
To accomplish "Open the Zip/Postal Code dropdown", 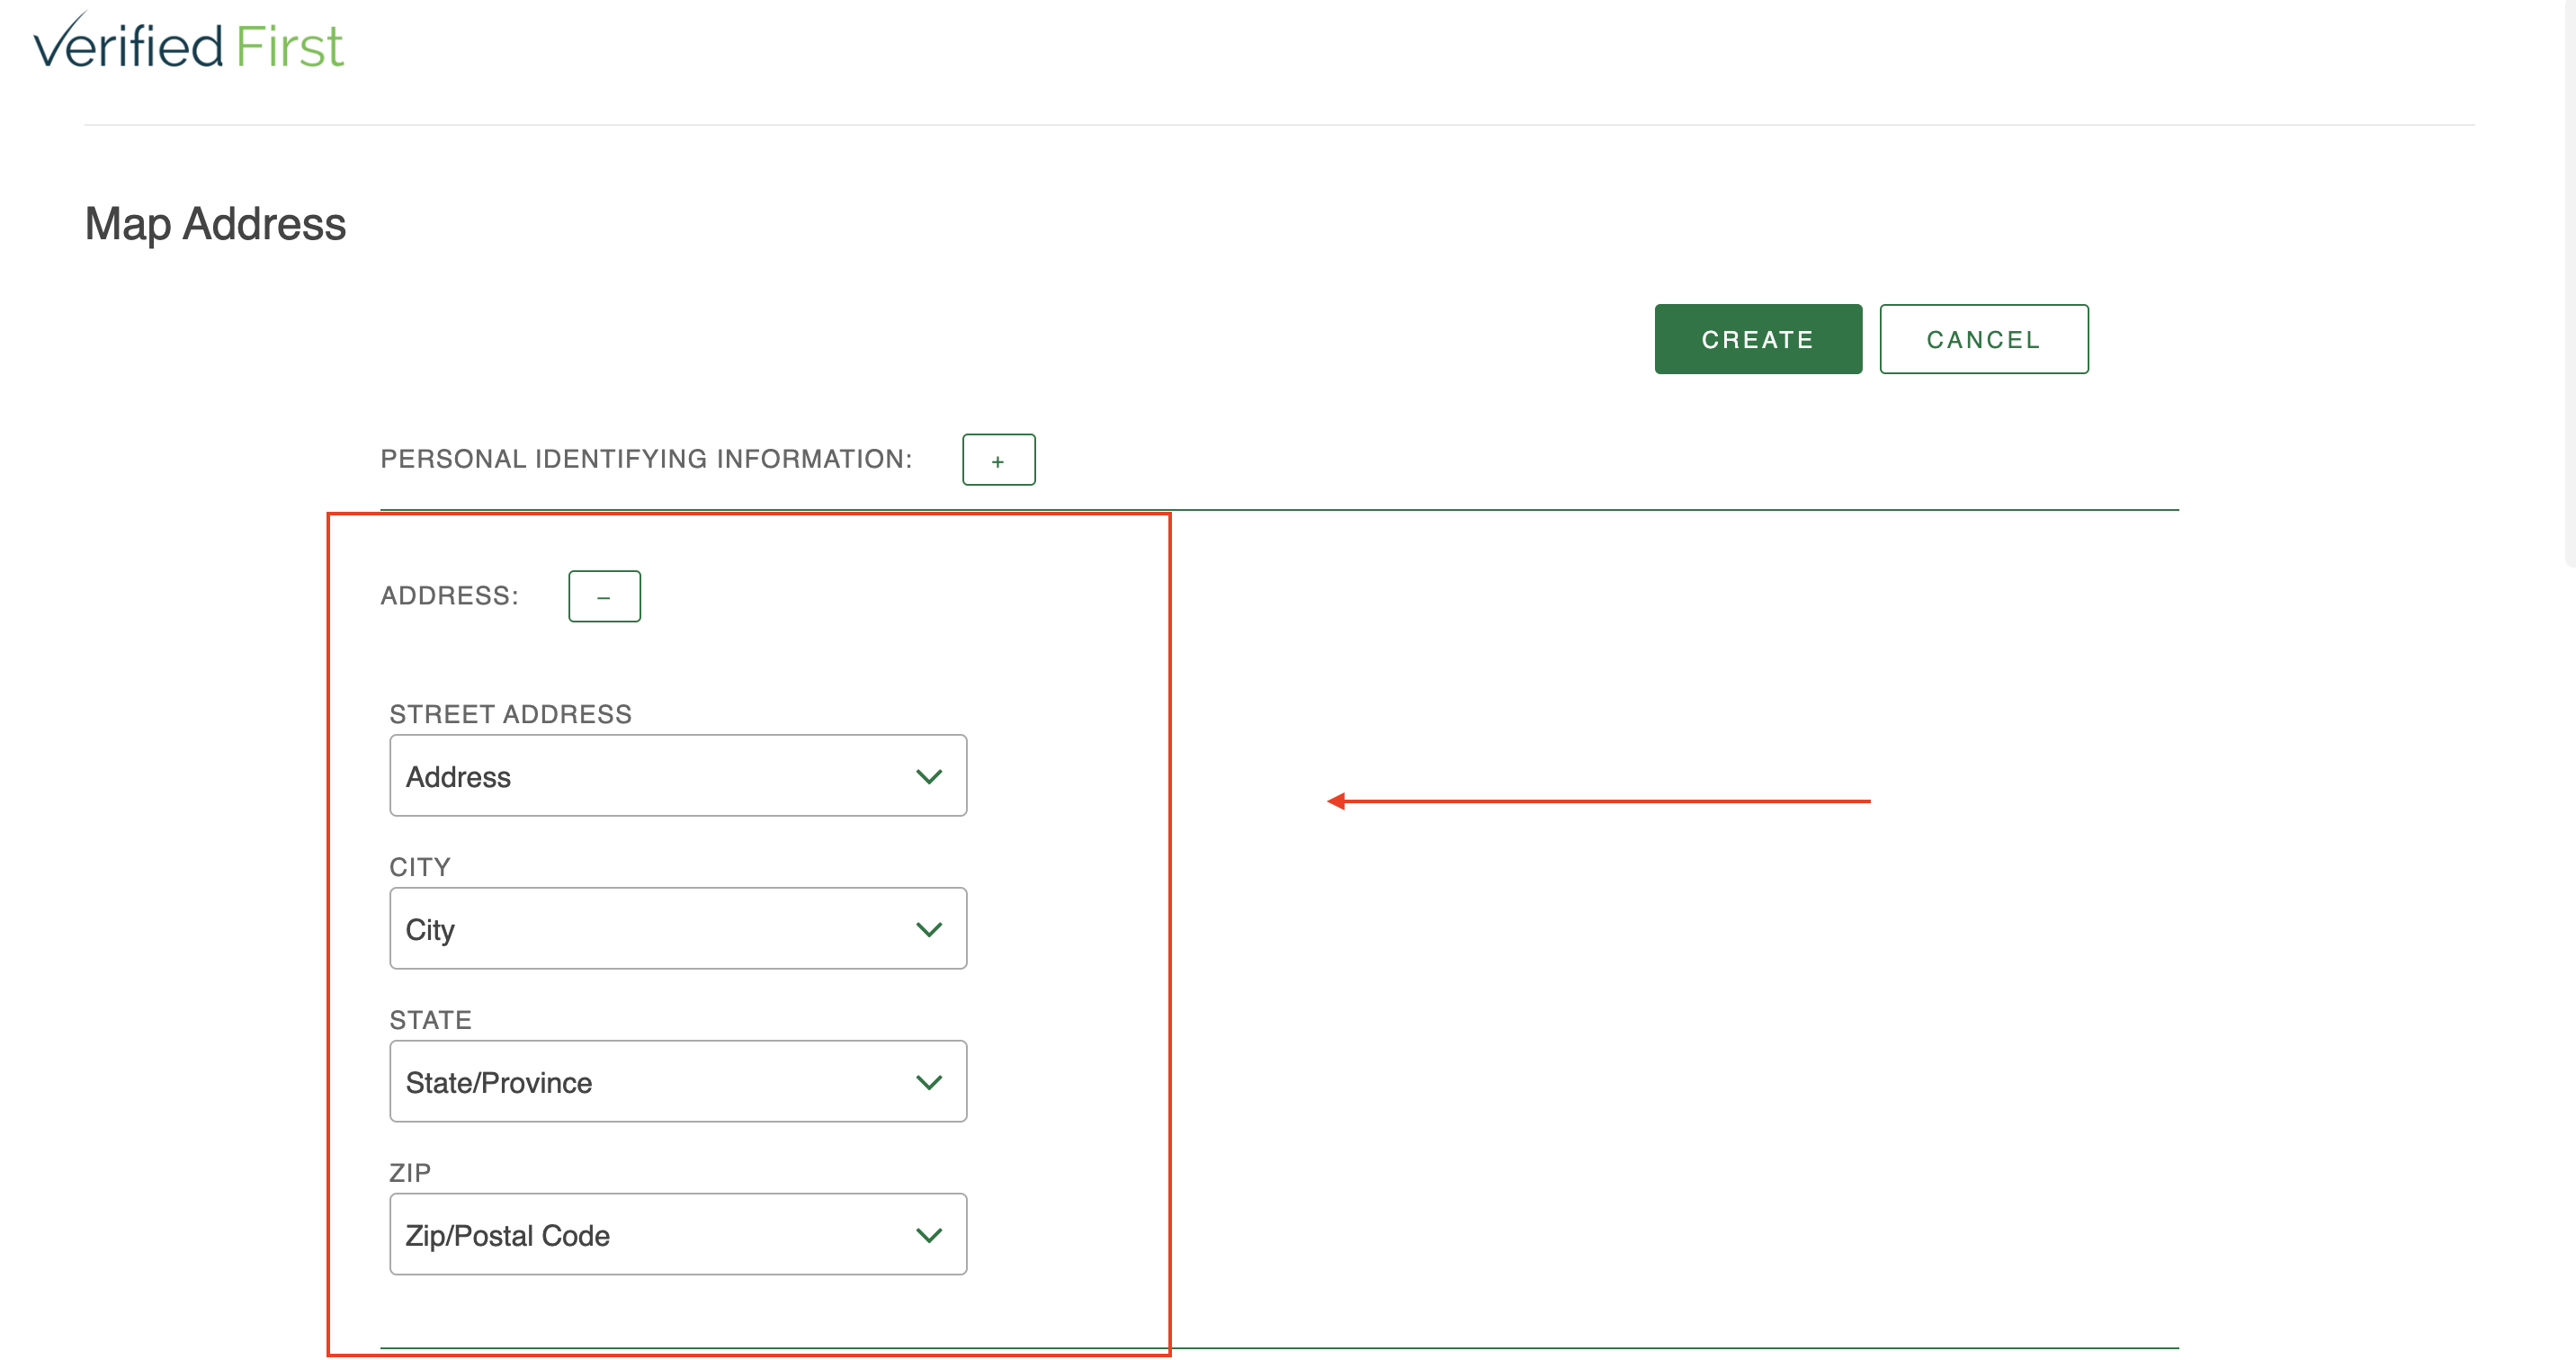I will [x=678, y=1235].
